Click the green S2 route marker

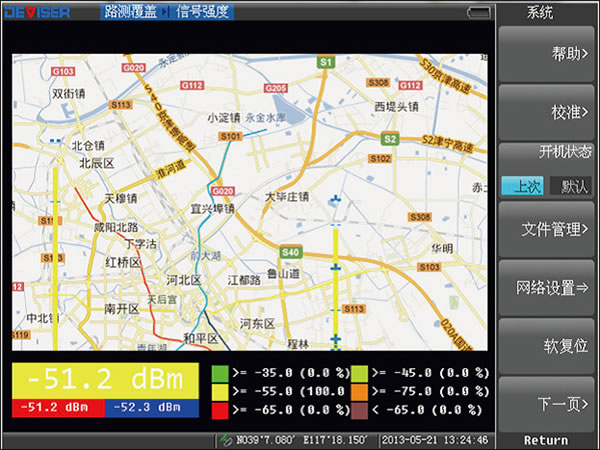391,139
